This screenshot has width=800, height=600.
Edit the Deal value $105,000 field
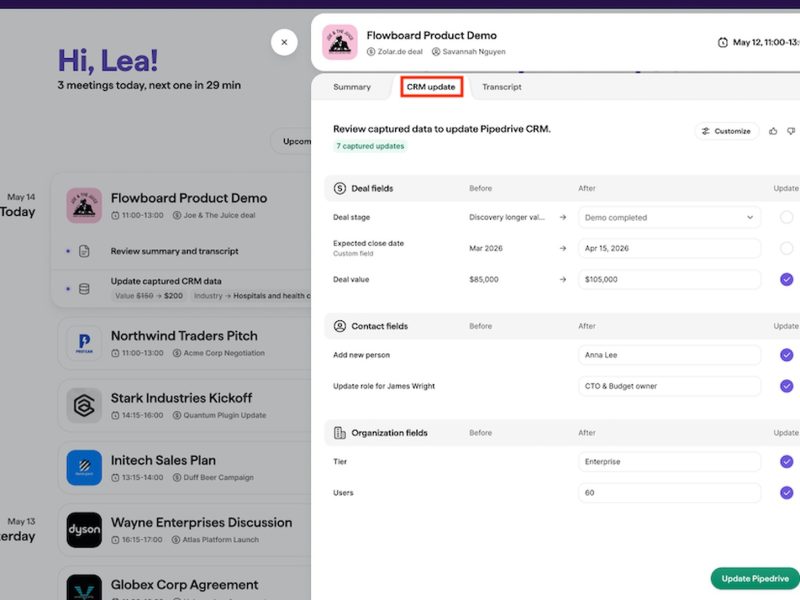coord(669,280)
